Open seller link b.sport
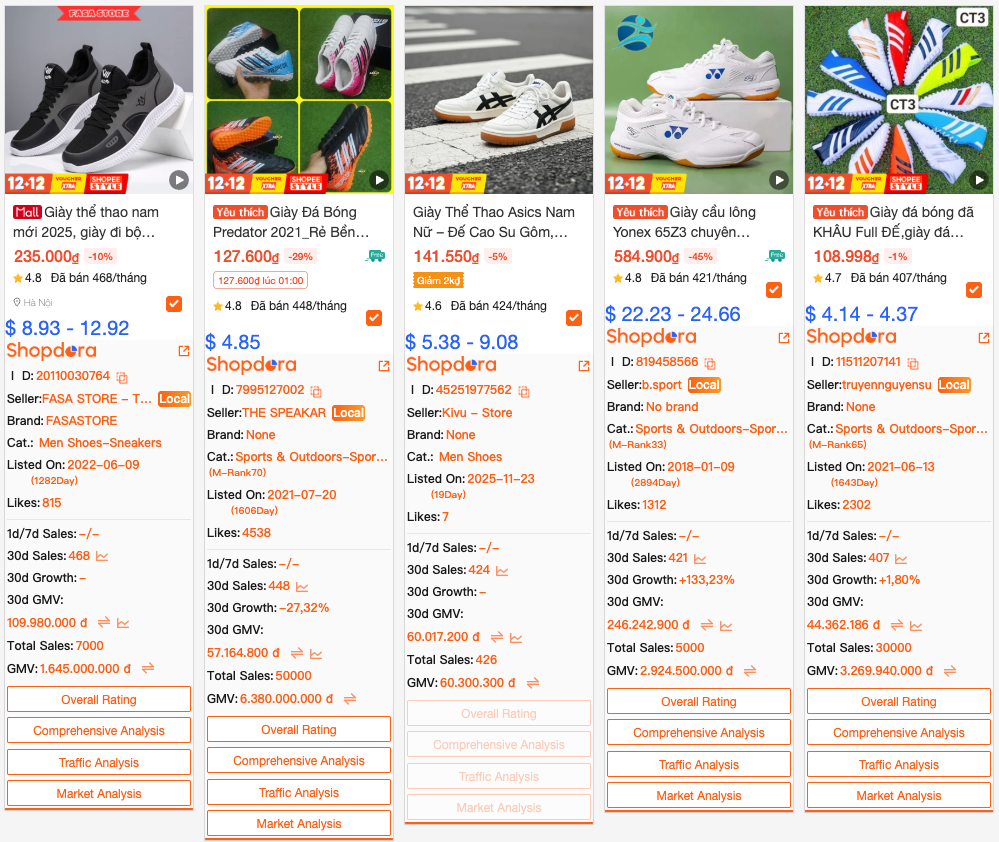 point(662,385)
